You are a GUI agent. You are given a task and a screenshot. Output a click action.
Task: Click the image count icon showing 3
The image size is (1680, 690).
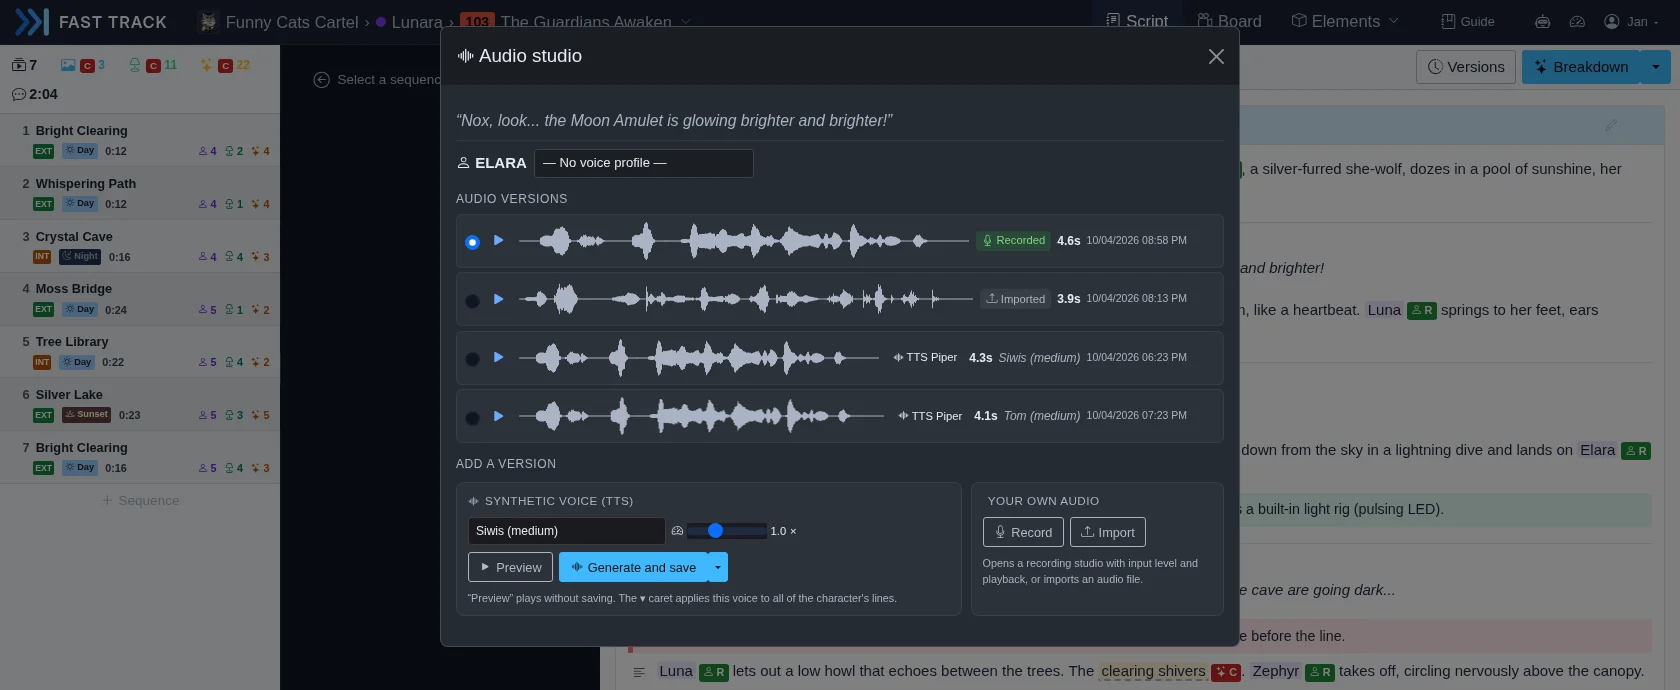pos(68,65)
